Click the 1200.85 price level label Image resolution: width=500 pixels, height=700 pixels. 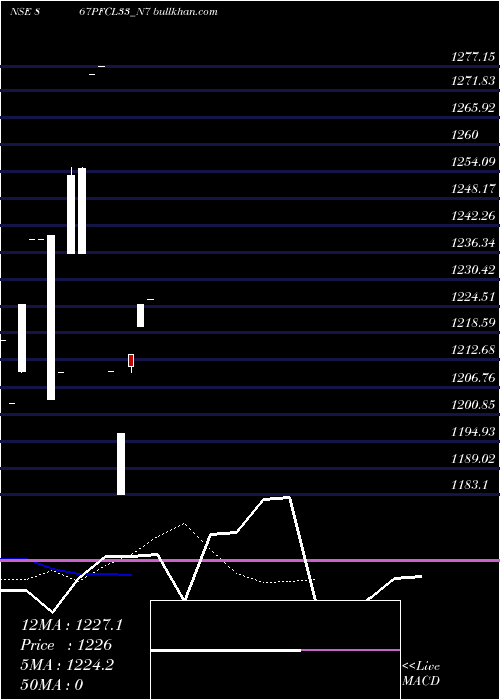pos(473,405)
